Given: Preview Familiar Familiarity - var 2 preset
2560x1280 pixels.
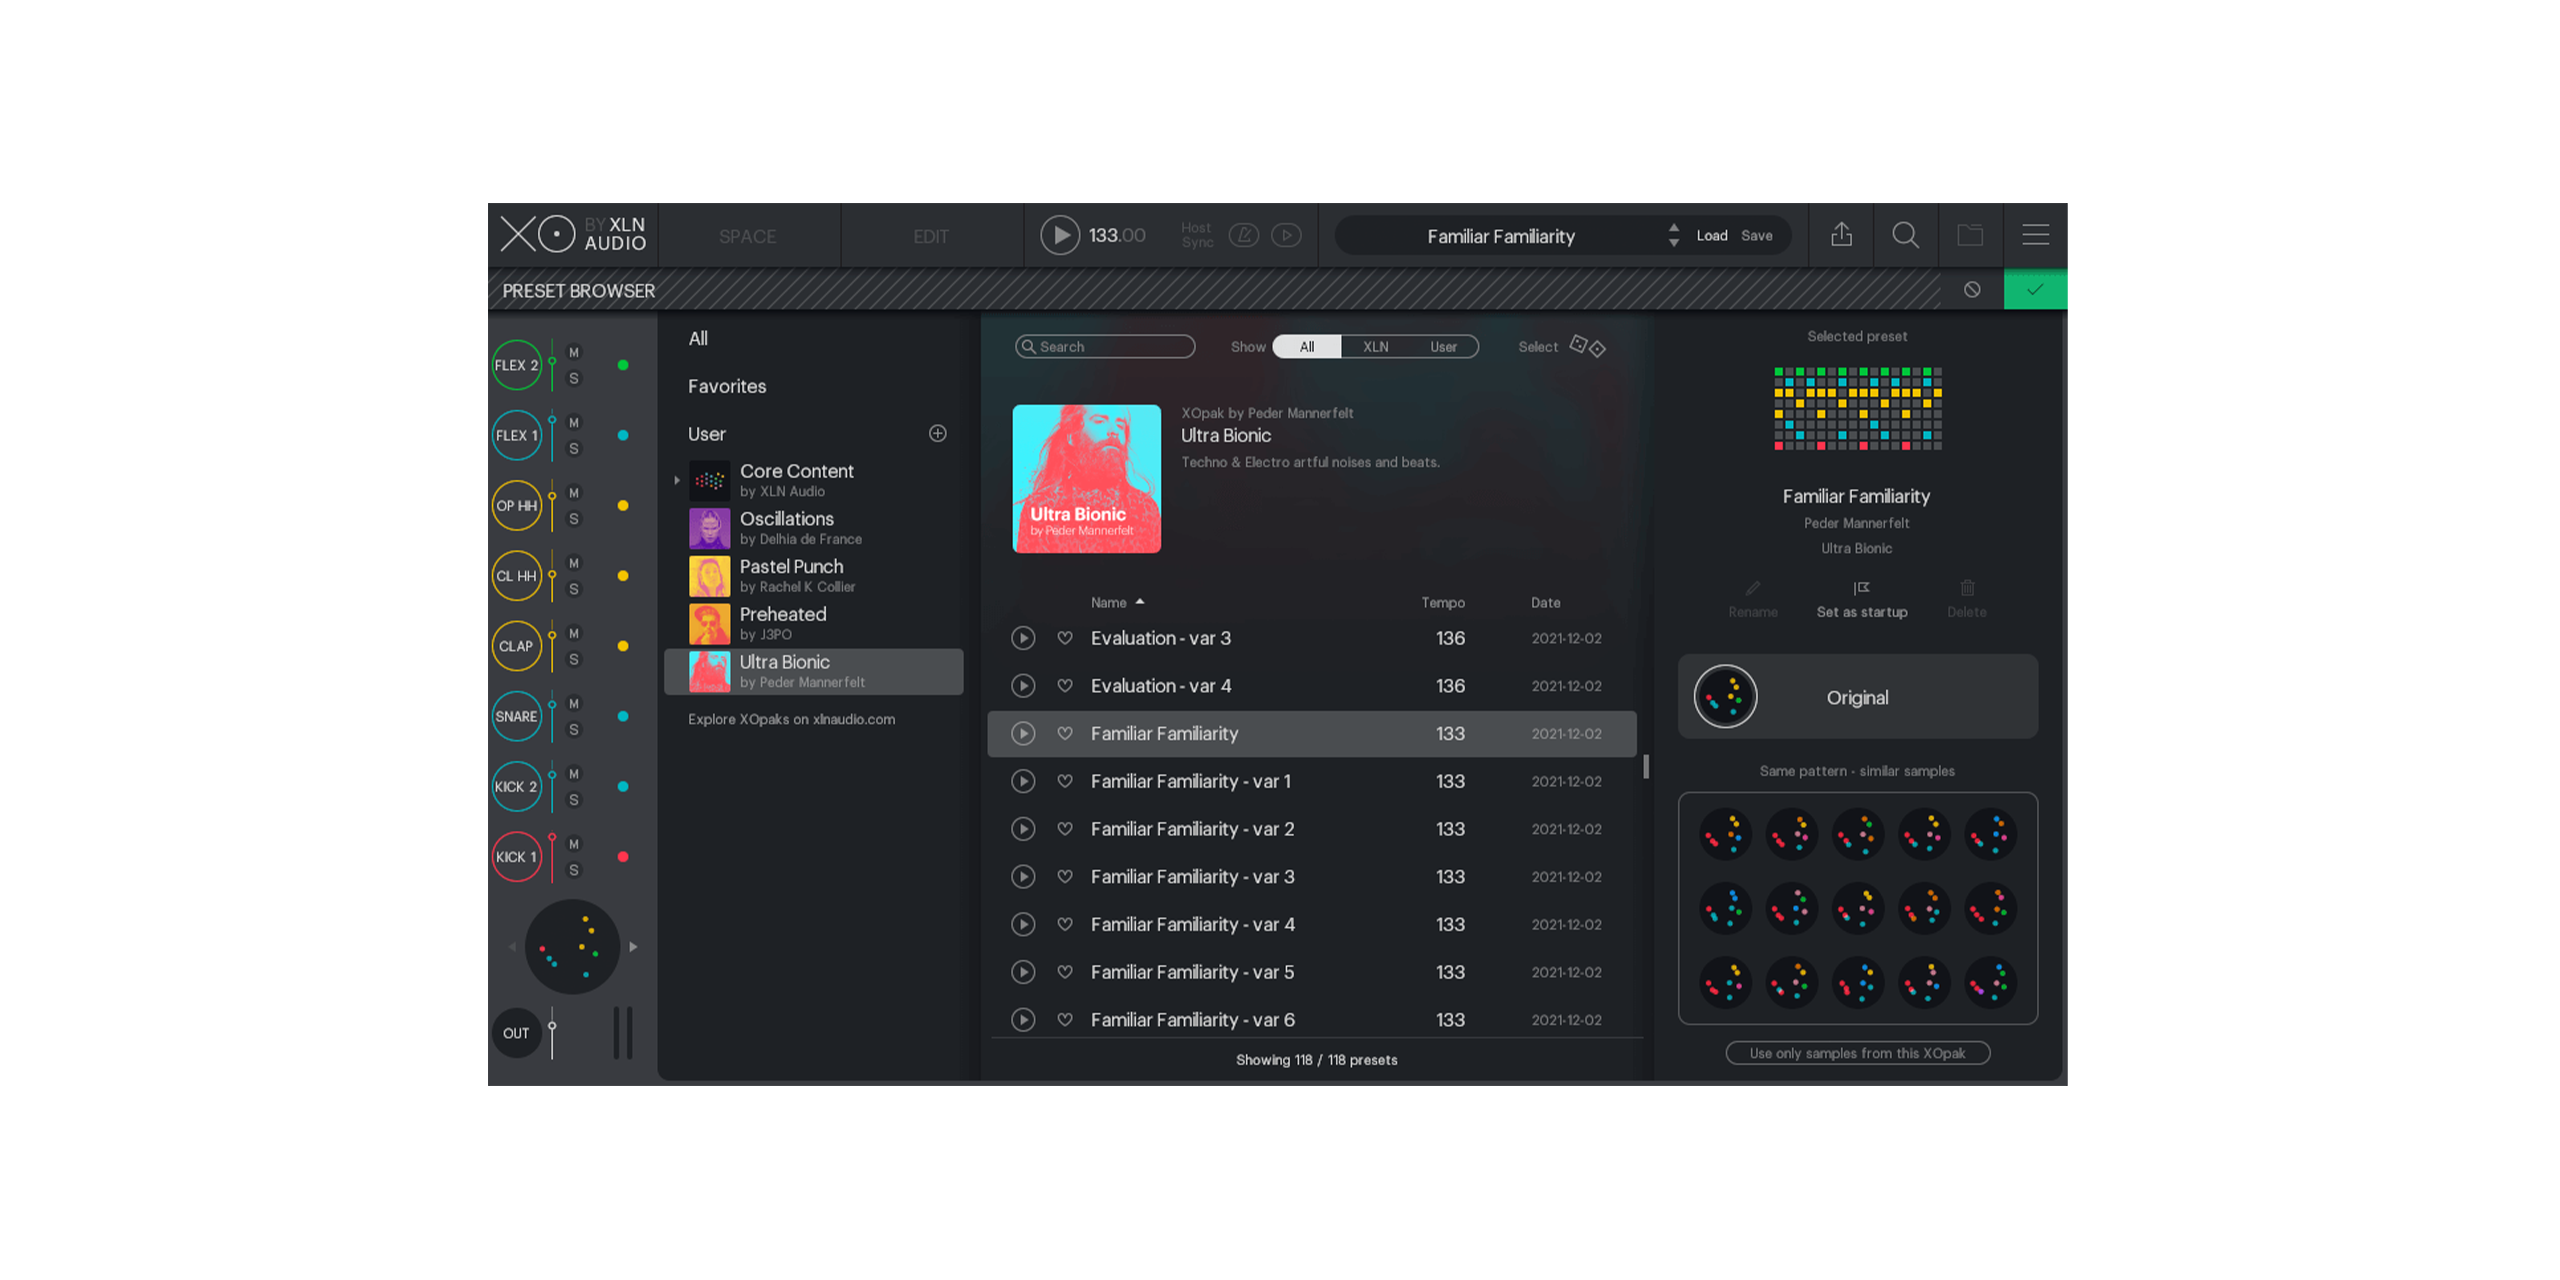Looking at the screenshot, I should click(1022, 829).
